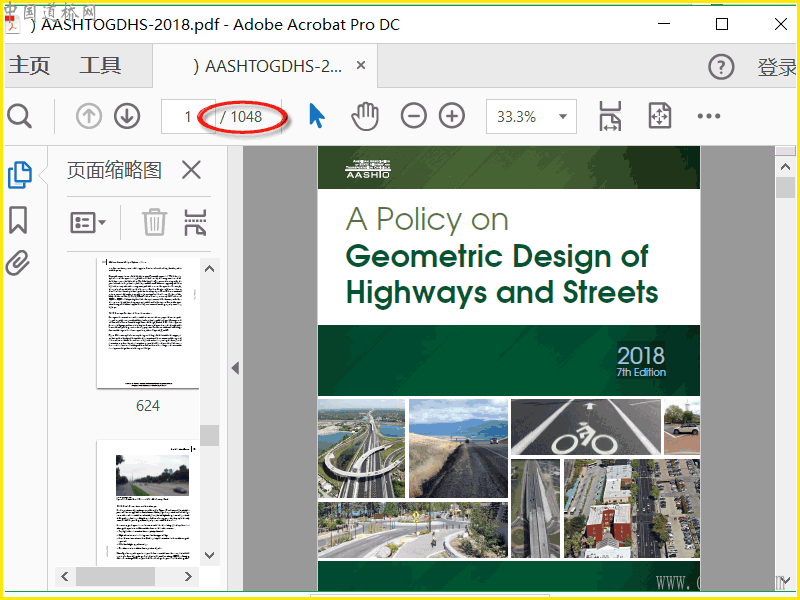Go to next page arrow
Viewport: 800px width, 600px height.
(x=127, y=116)
